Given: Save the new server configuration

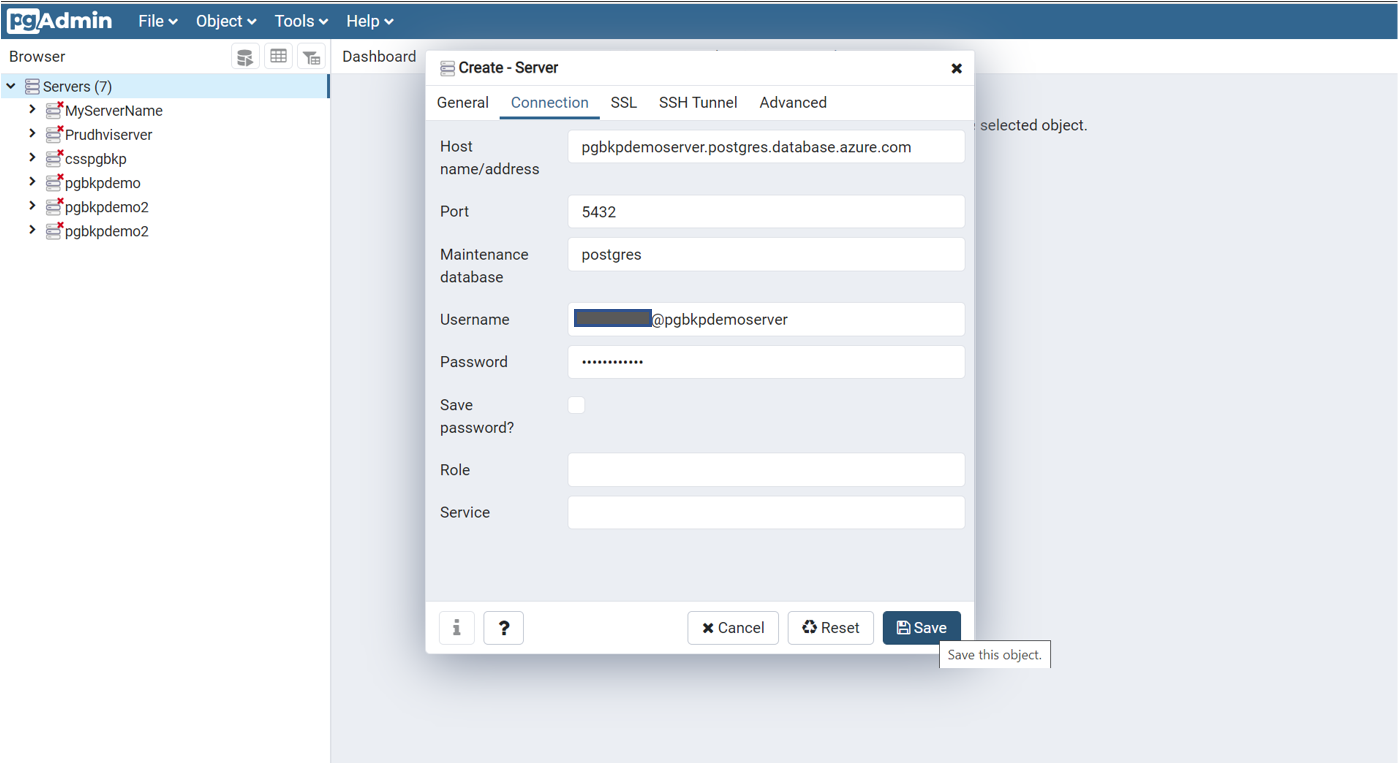Looking at the screenshot, I should click(921, 627).
